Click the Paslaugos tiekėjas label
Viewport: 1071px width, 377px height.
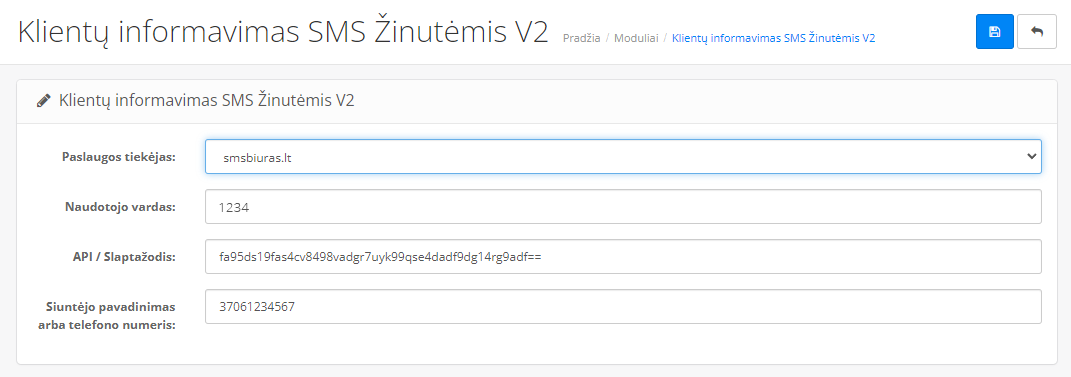point(119,157)
